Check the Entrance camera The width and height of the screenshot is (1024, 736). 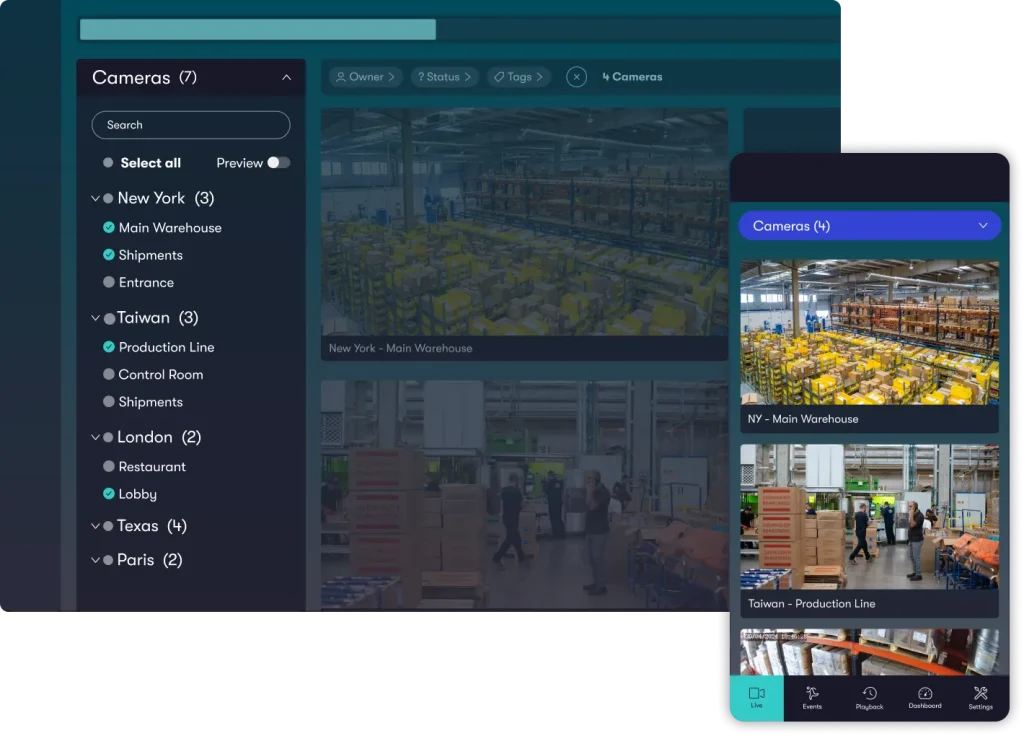pos(108,282)
